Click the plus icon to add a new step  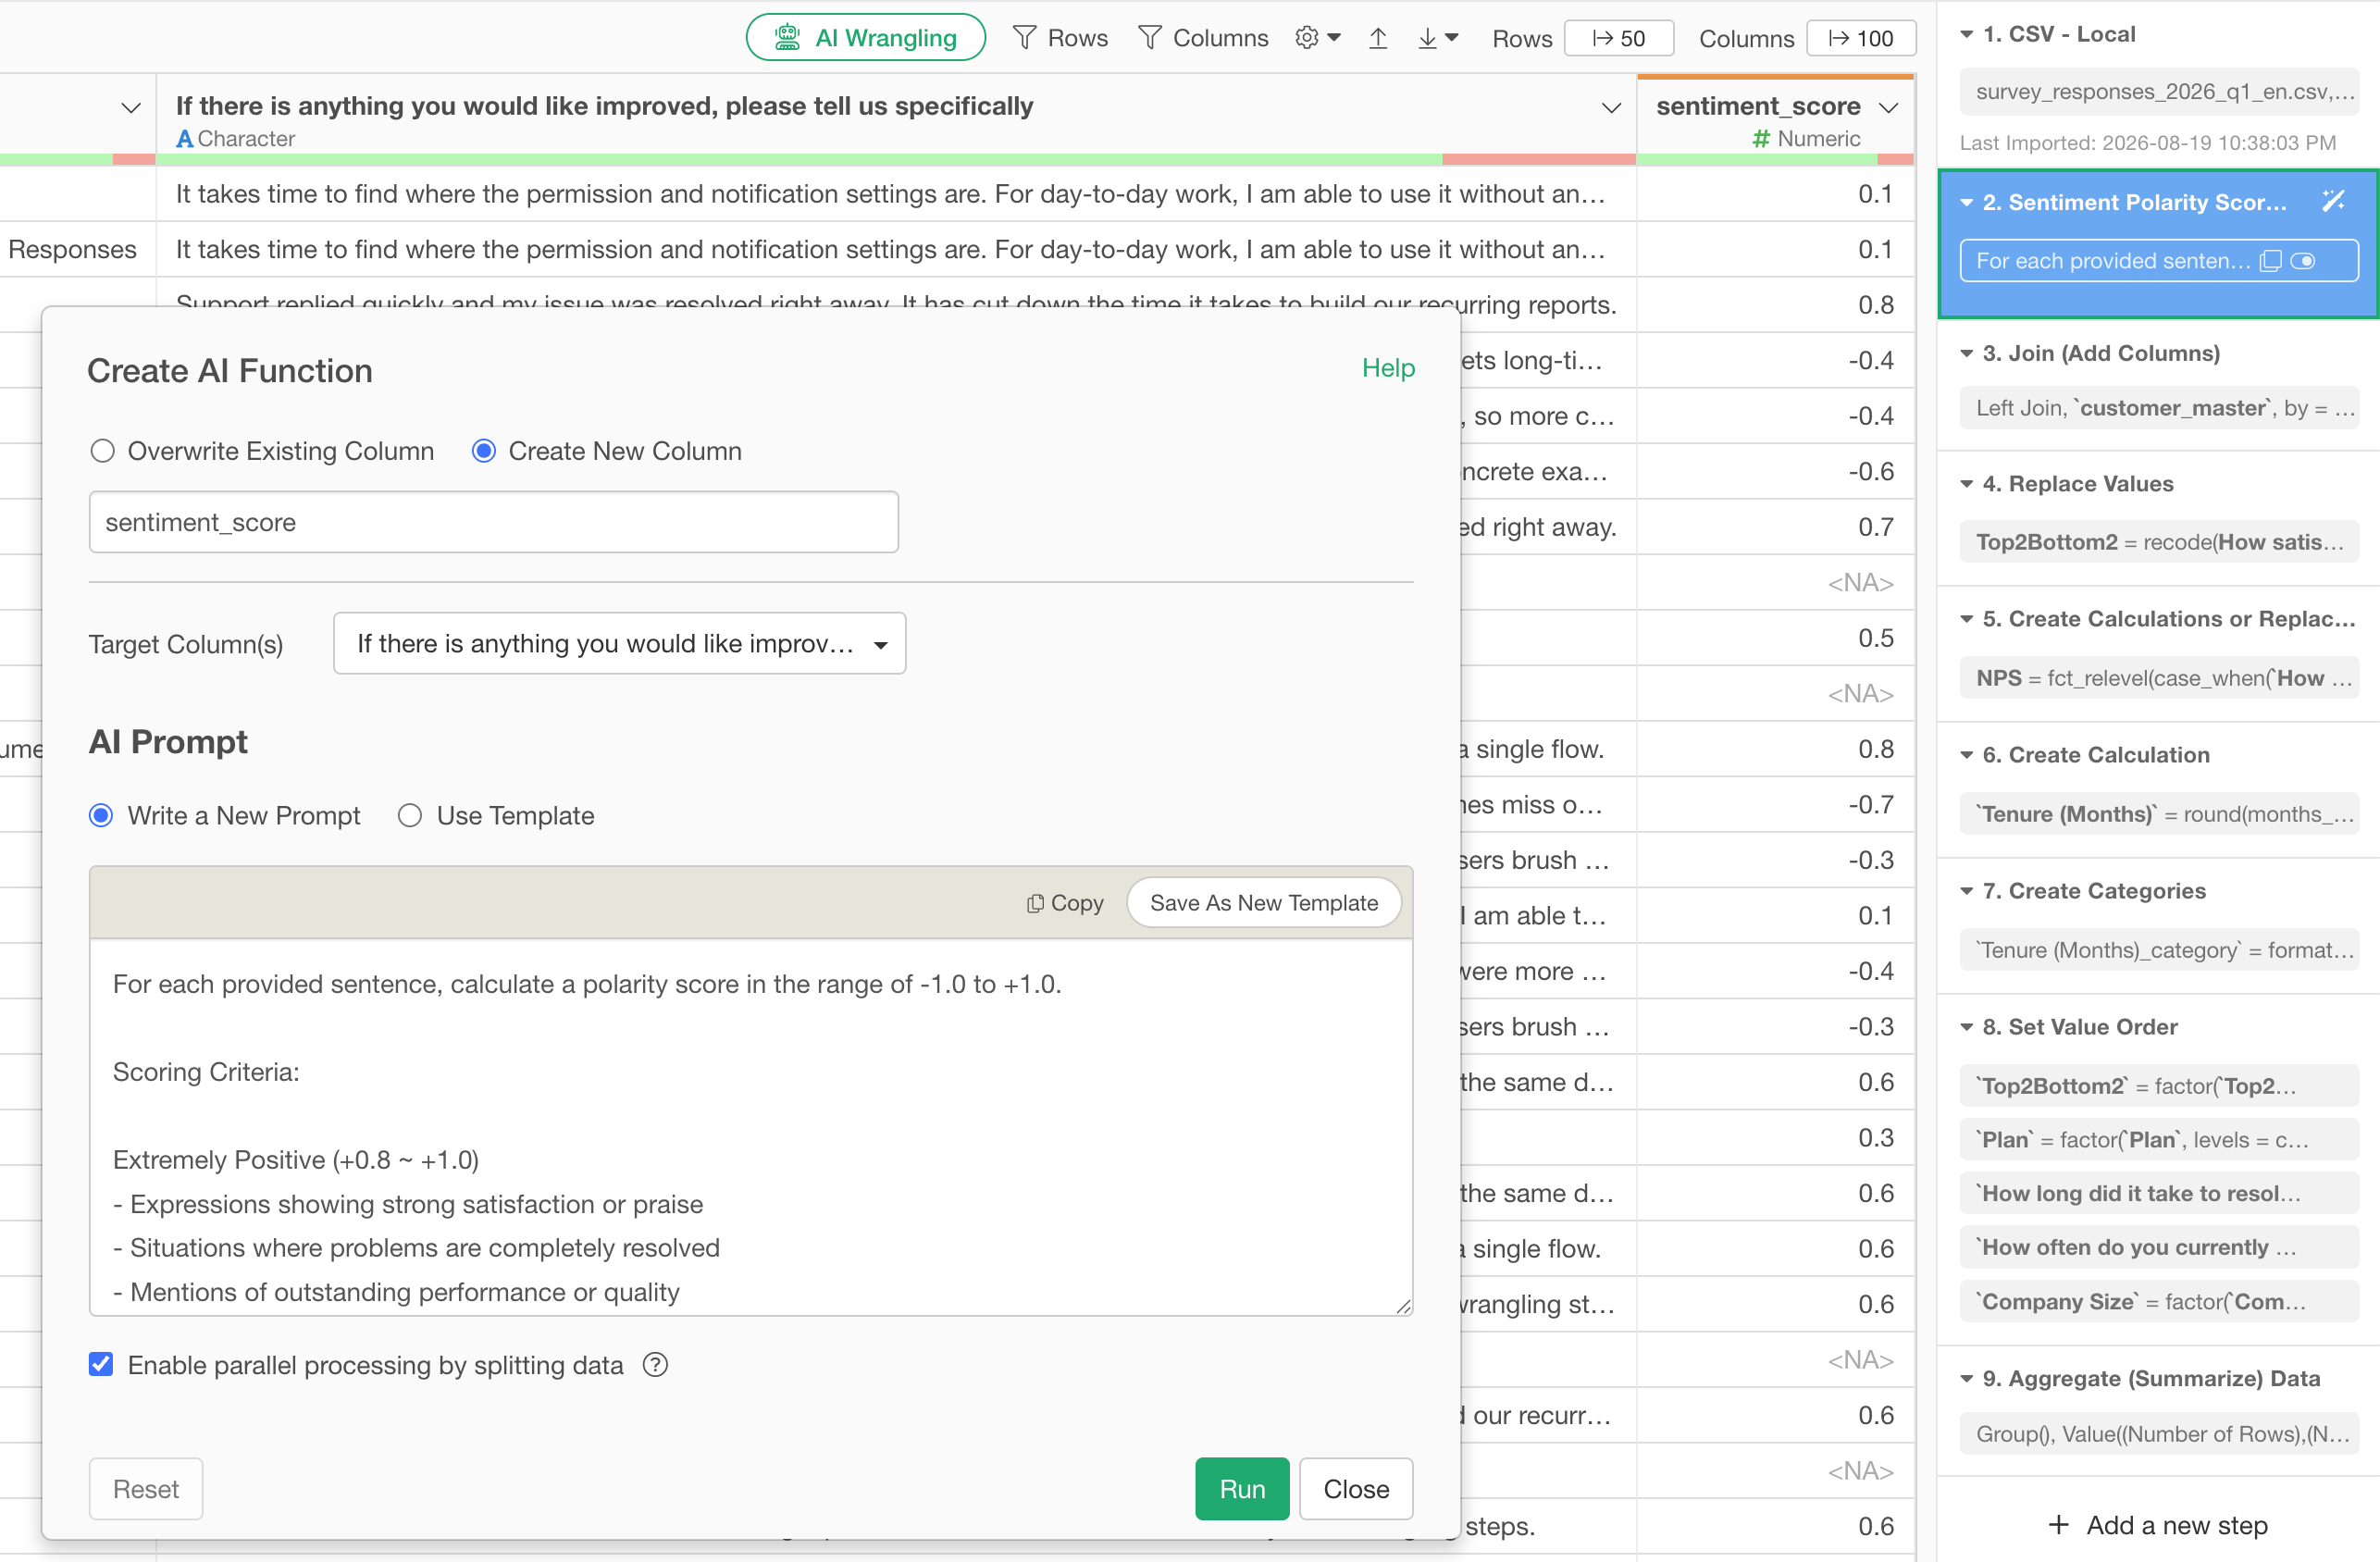point(2058,1525)
